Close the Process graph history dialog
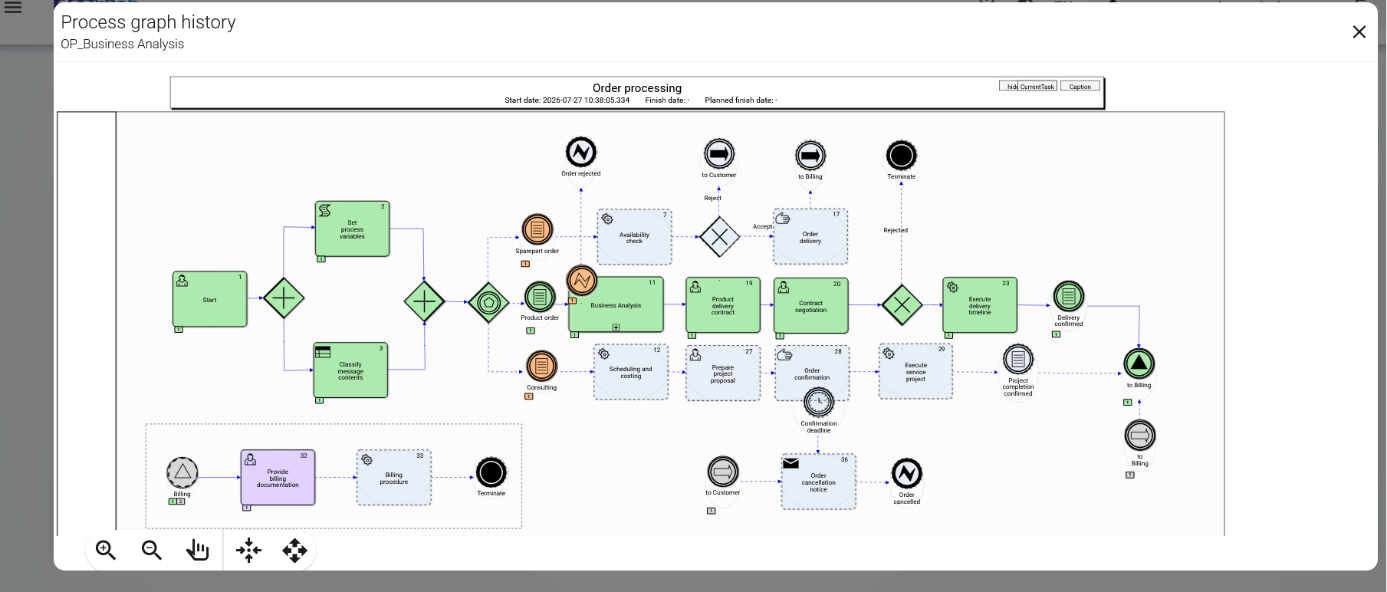Viewport: 1387px width, 592px height. tap(1359, 32)
